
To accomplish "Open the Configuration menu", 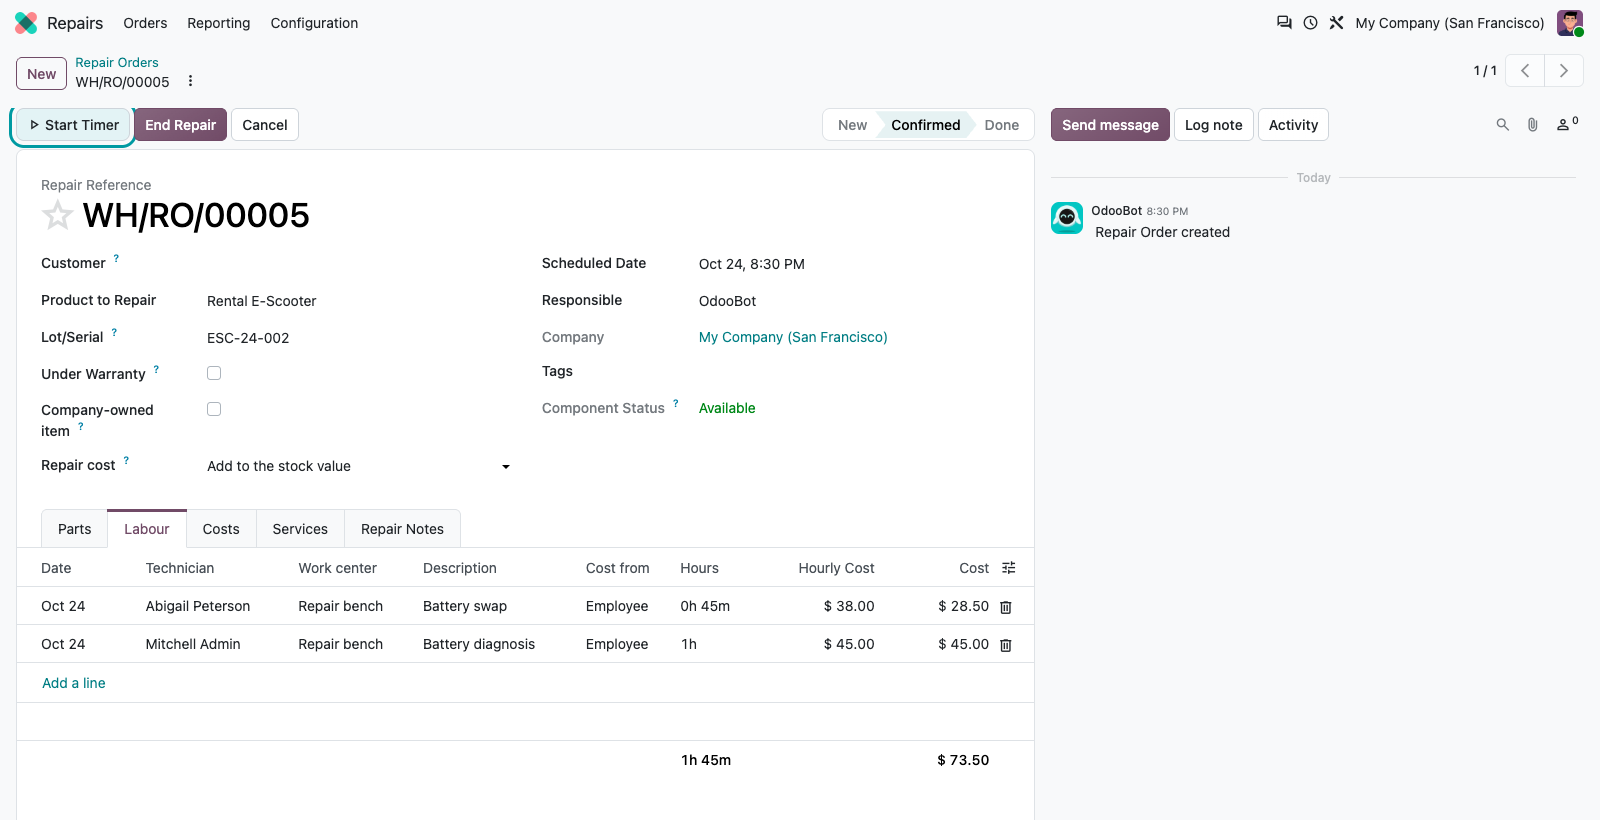I will point(314,23).
